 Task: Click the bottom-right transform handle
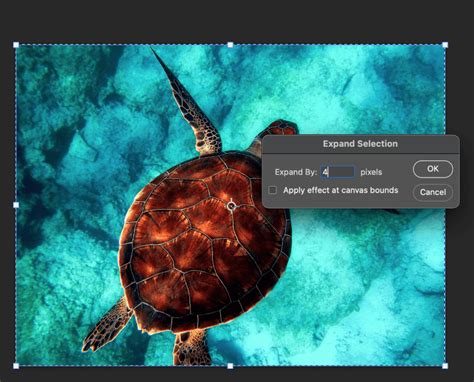click(445, 366)
